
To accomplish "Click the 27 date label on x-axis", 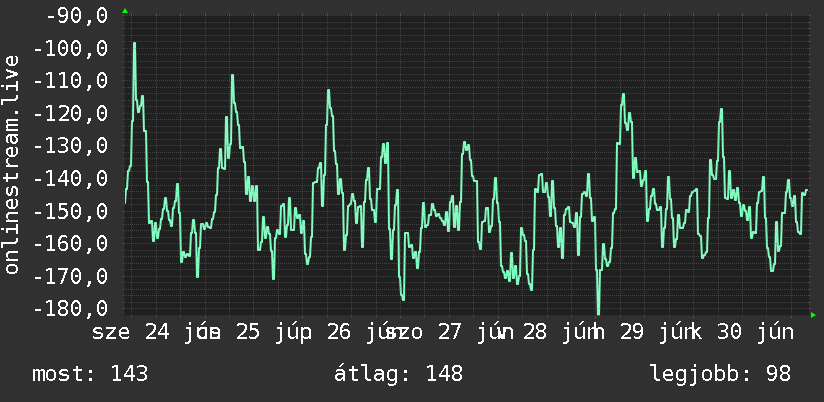I will tap(449, 332).
